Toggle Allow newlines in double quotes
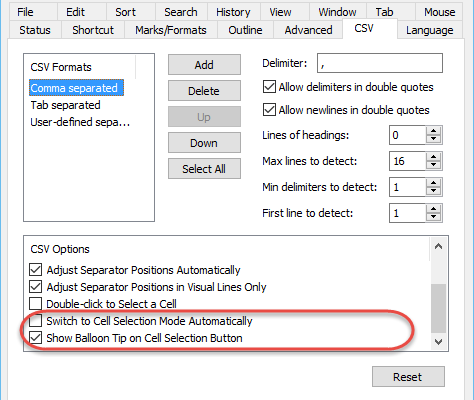 click(269, 110)
